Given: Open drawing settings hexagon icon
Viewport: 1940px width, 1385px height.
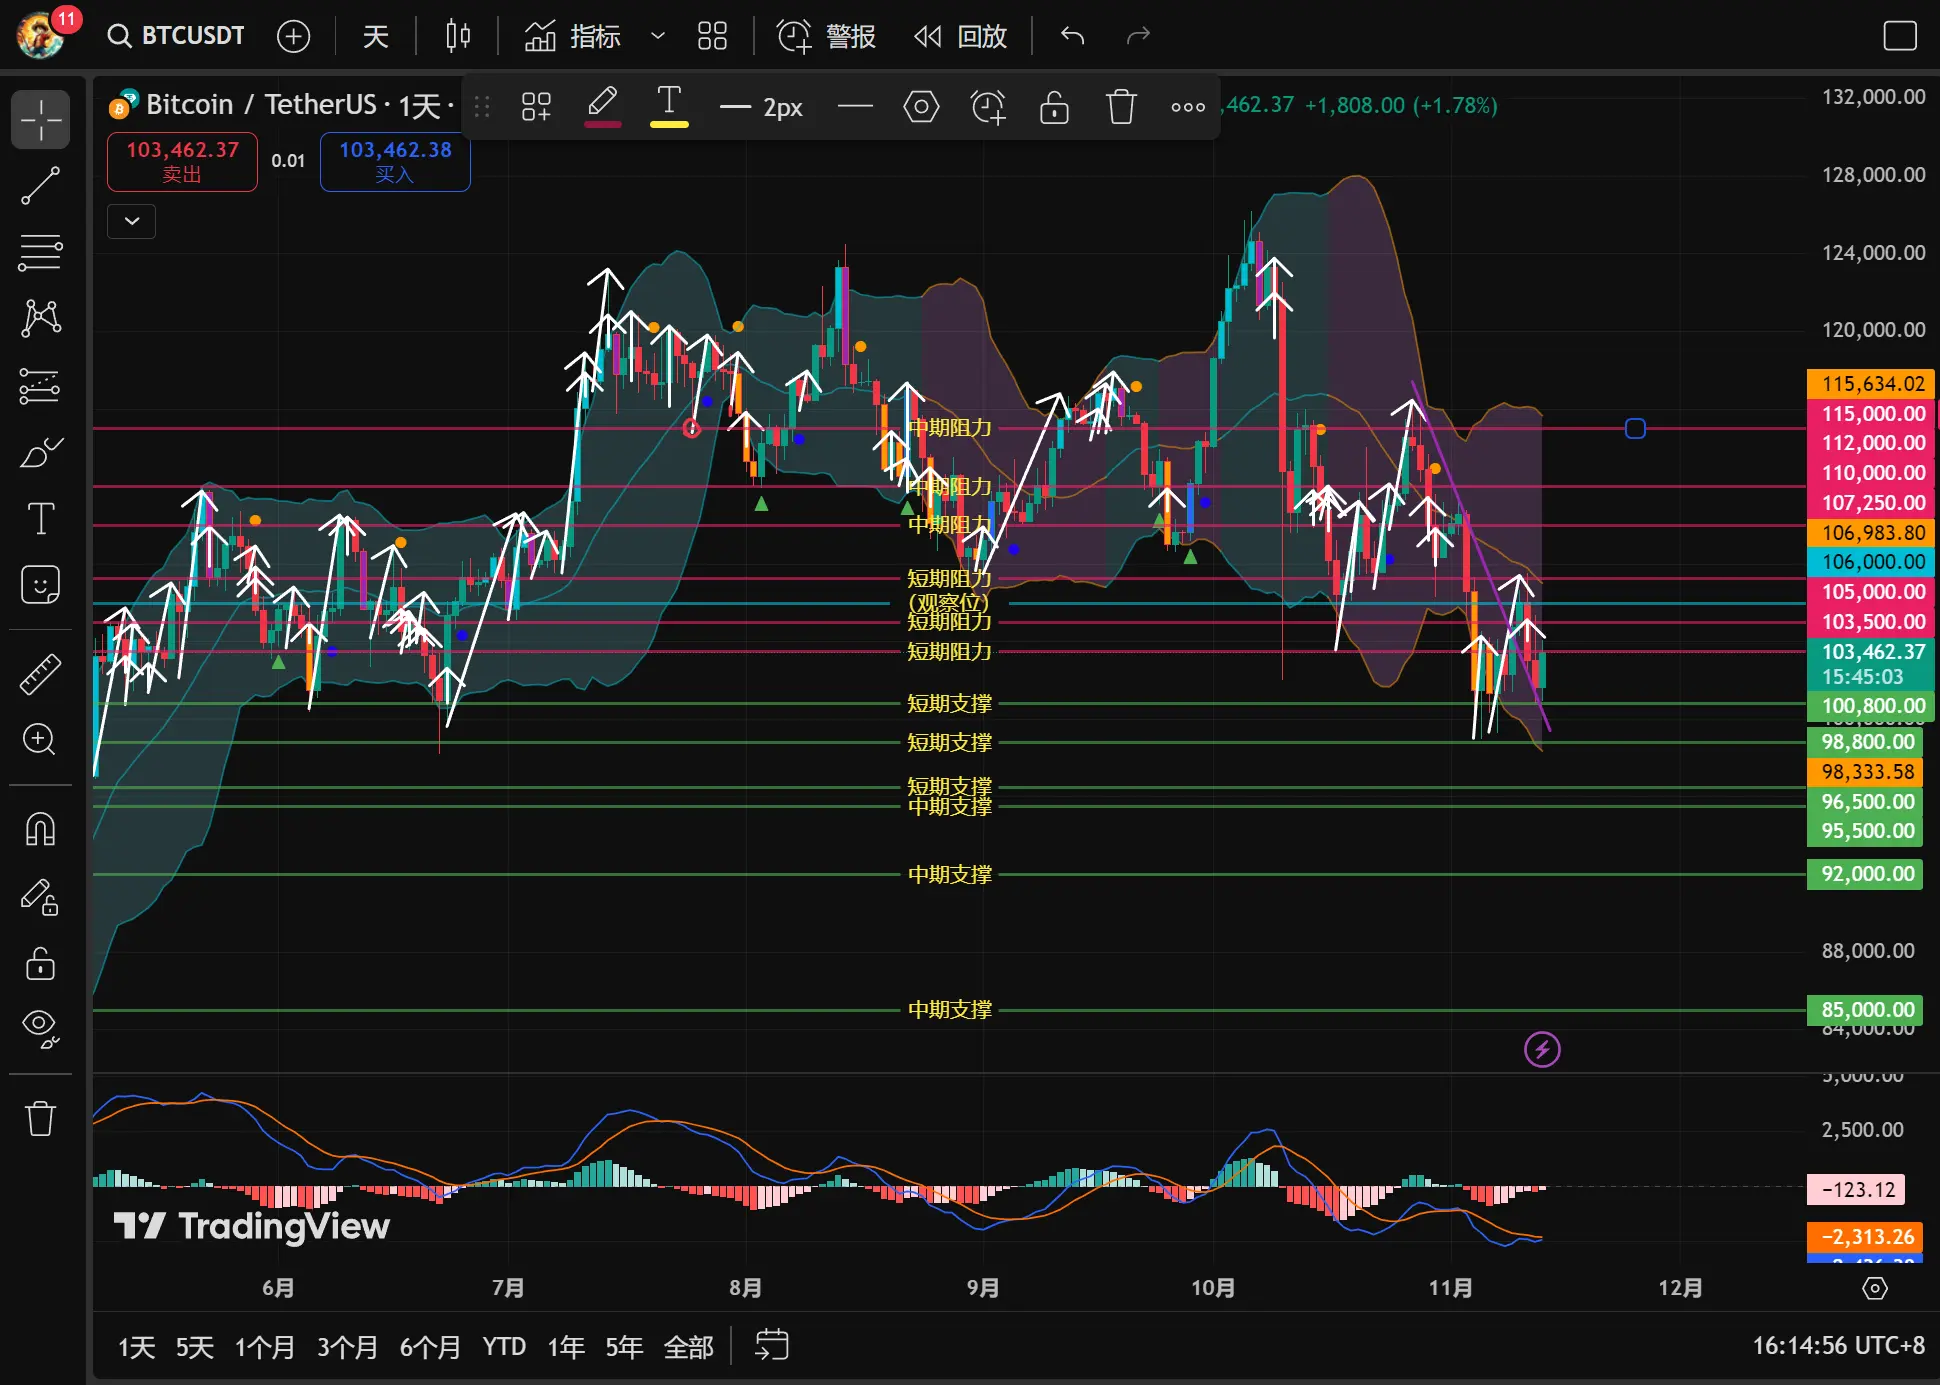Looking at the screenshot, I should point(921,107).
